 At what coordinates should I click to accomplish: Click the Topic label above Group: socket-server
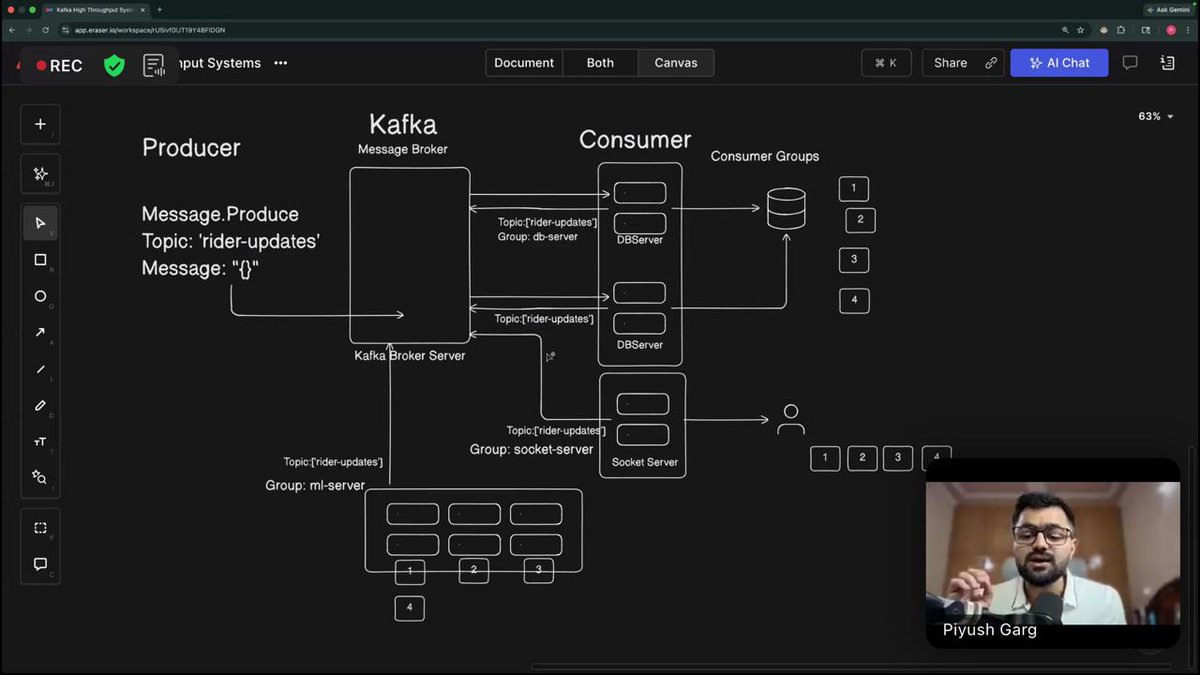coord(556,431)
